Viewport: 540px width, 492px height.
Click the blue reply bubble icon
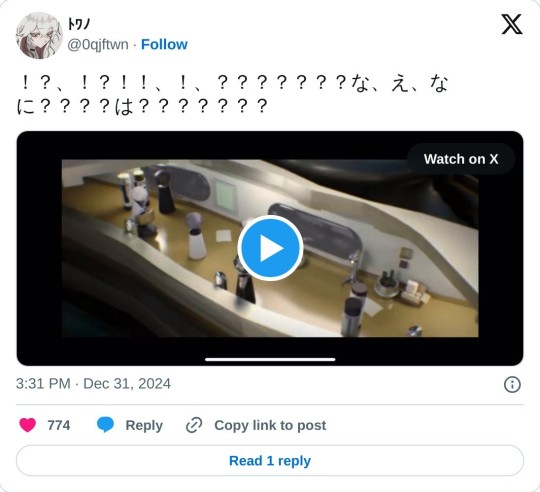tap(105, 425)
